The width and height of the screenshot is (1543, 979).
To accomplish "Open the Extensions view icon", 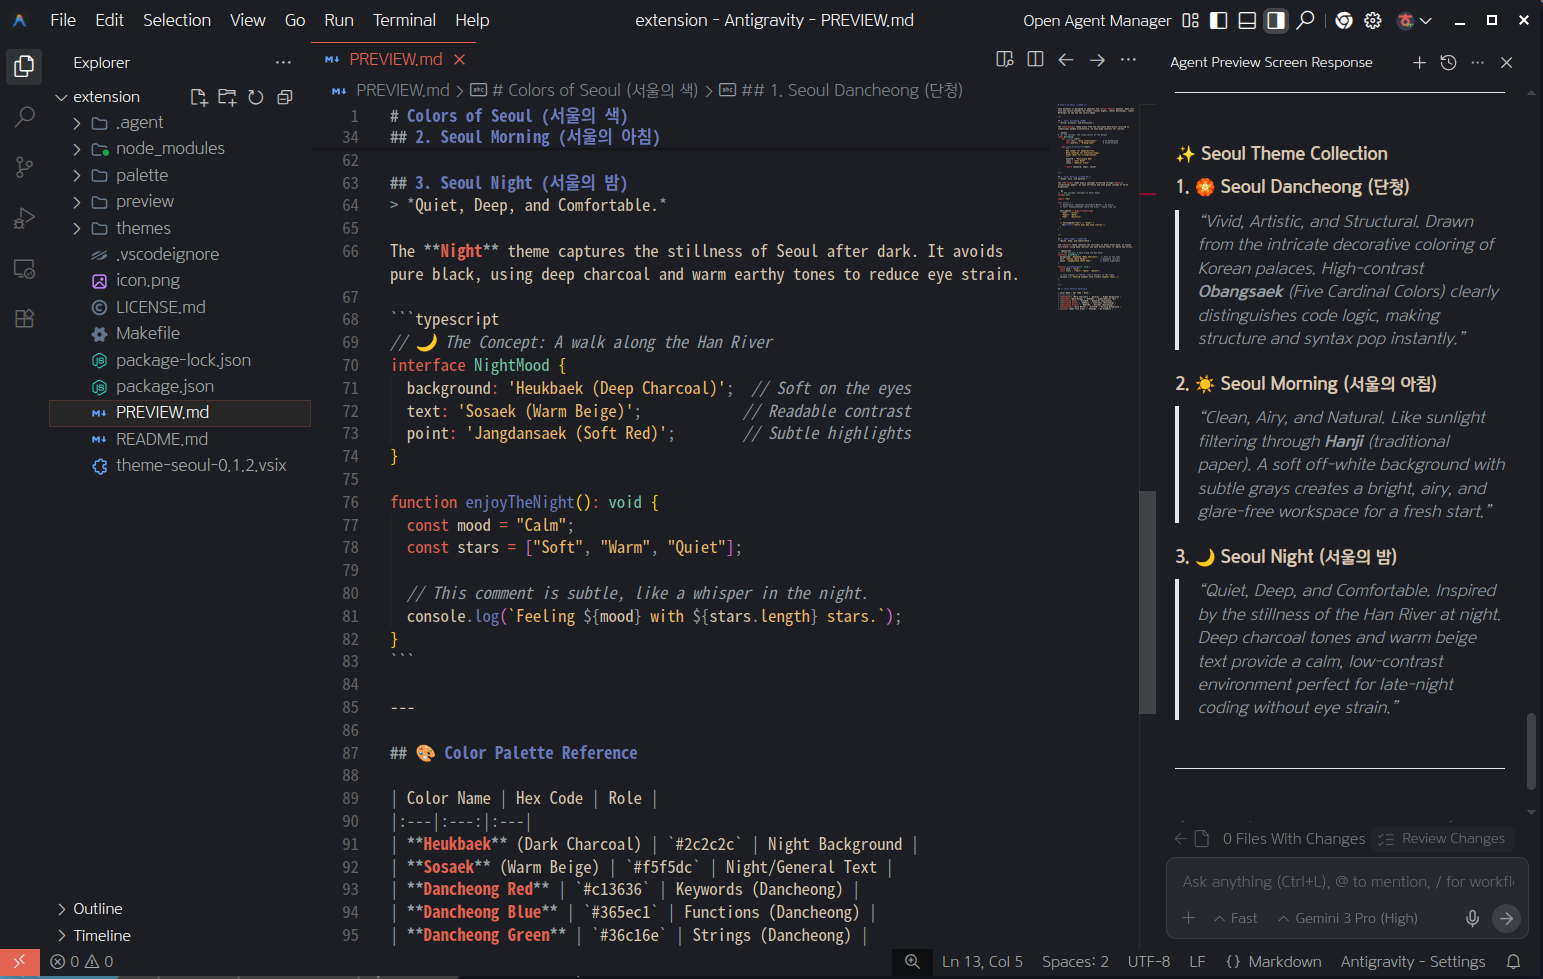I will [x=24, y=319].
